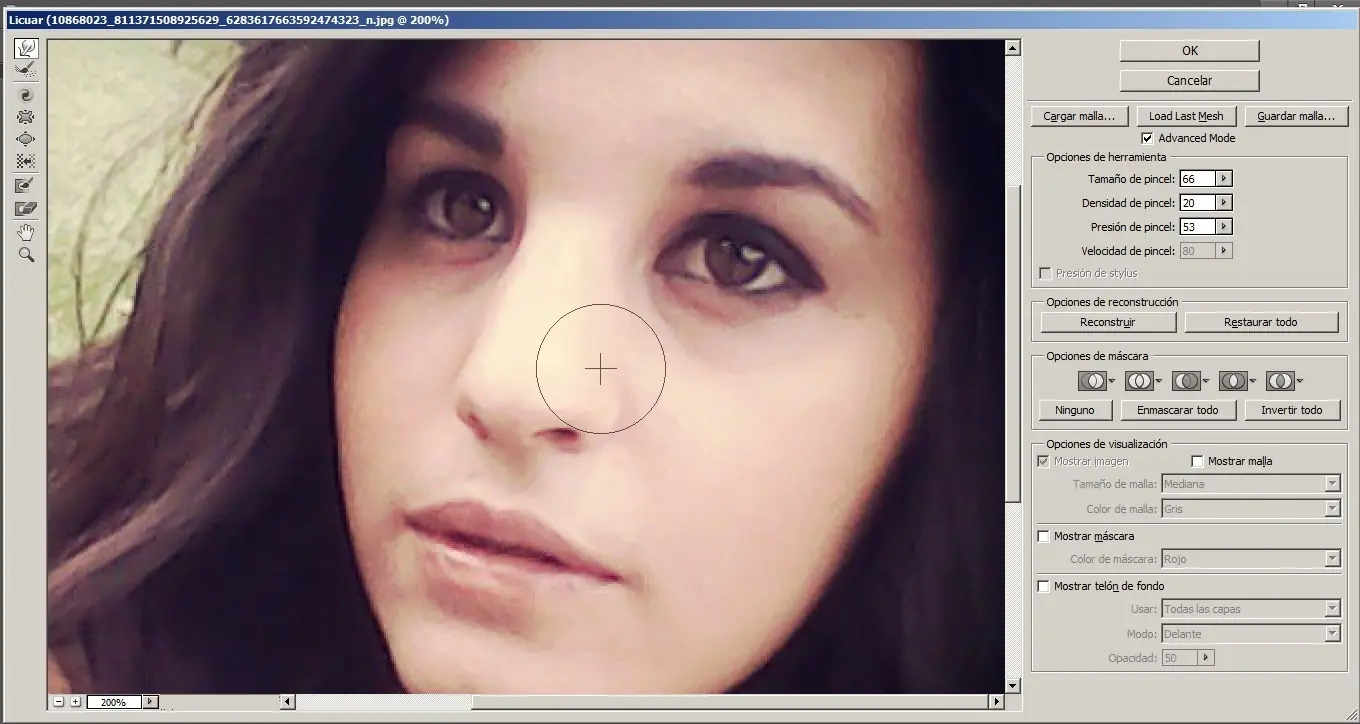This screenshot has height=724, width=1360.
Task: Click the Opacidad value field
Action: click(1179, 658)
